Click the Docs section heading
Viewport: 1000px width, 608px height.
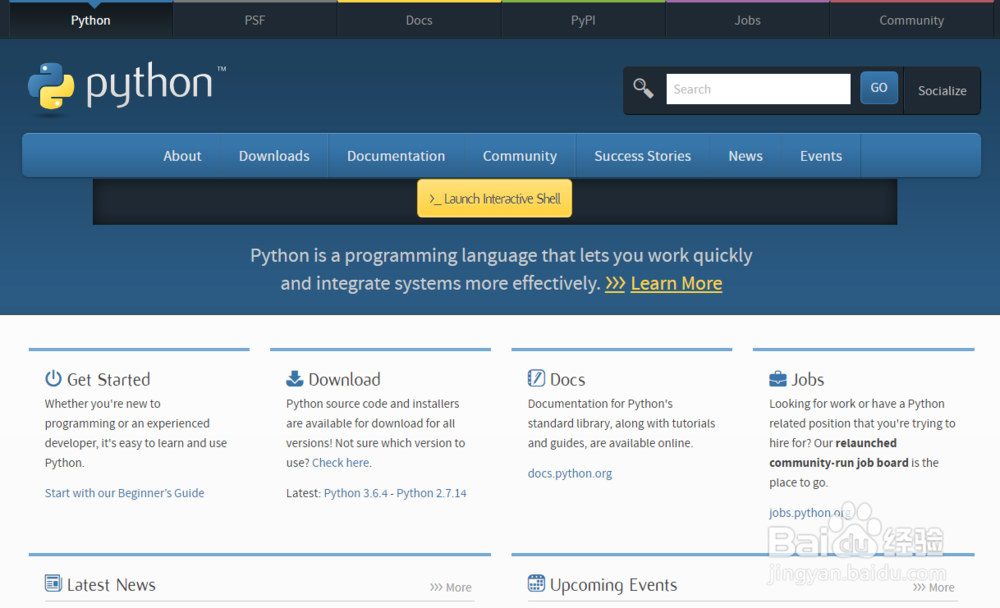click(x=568, y=380)
